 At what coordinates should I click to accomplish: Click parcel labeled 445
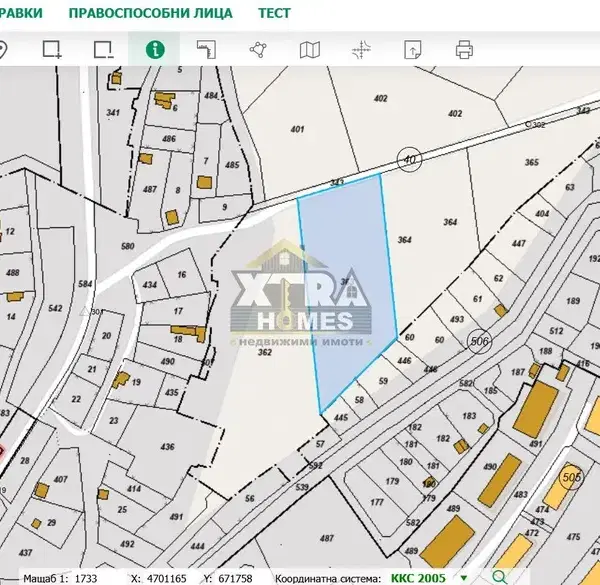[x=341, y=417]
